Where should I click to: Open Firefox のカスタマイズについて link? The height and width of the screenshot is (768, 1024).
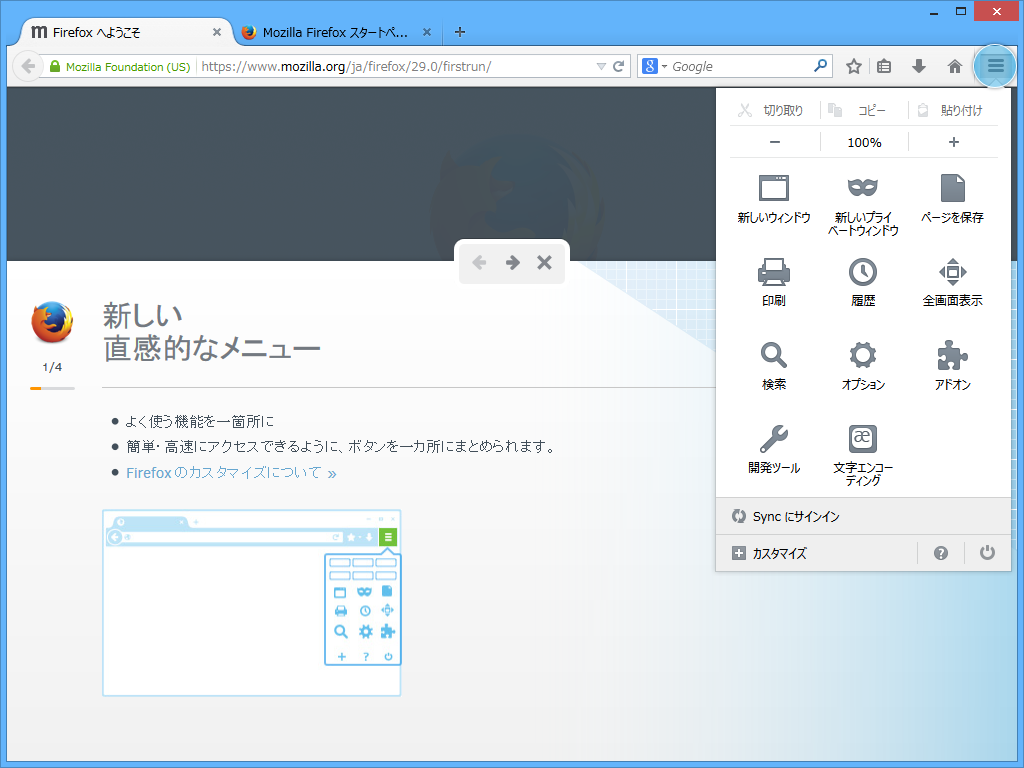(231, 472)
